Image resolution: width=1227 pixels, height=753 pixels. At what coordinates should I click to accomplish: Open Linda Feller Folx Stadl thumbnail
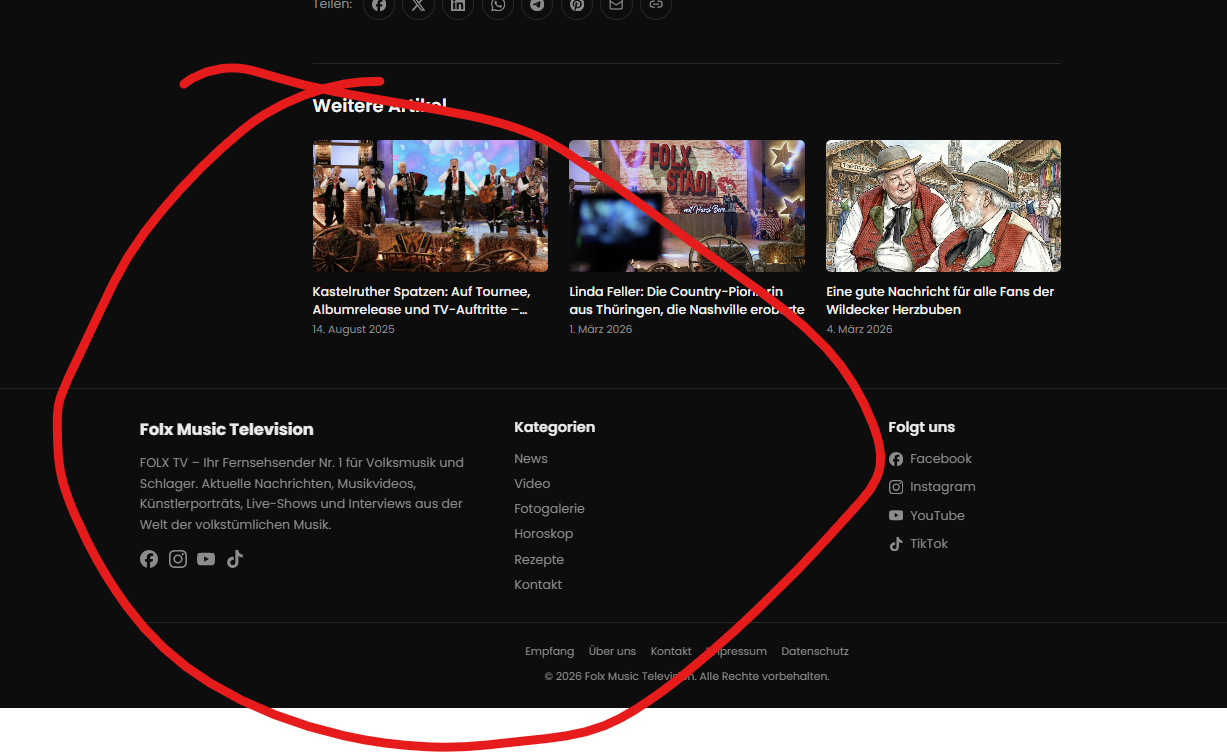[x=687, y=206]
